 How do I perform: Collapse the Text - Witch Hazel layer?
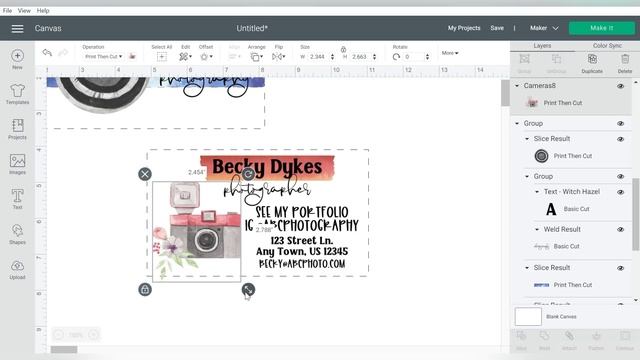coord(537,192)
